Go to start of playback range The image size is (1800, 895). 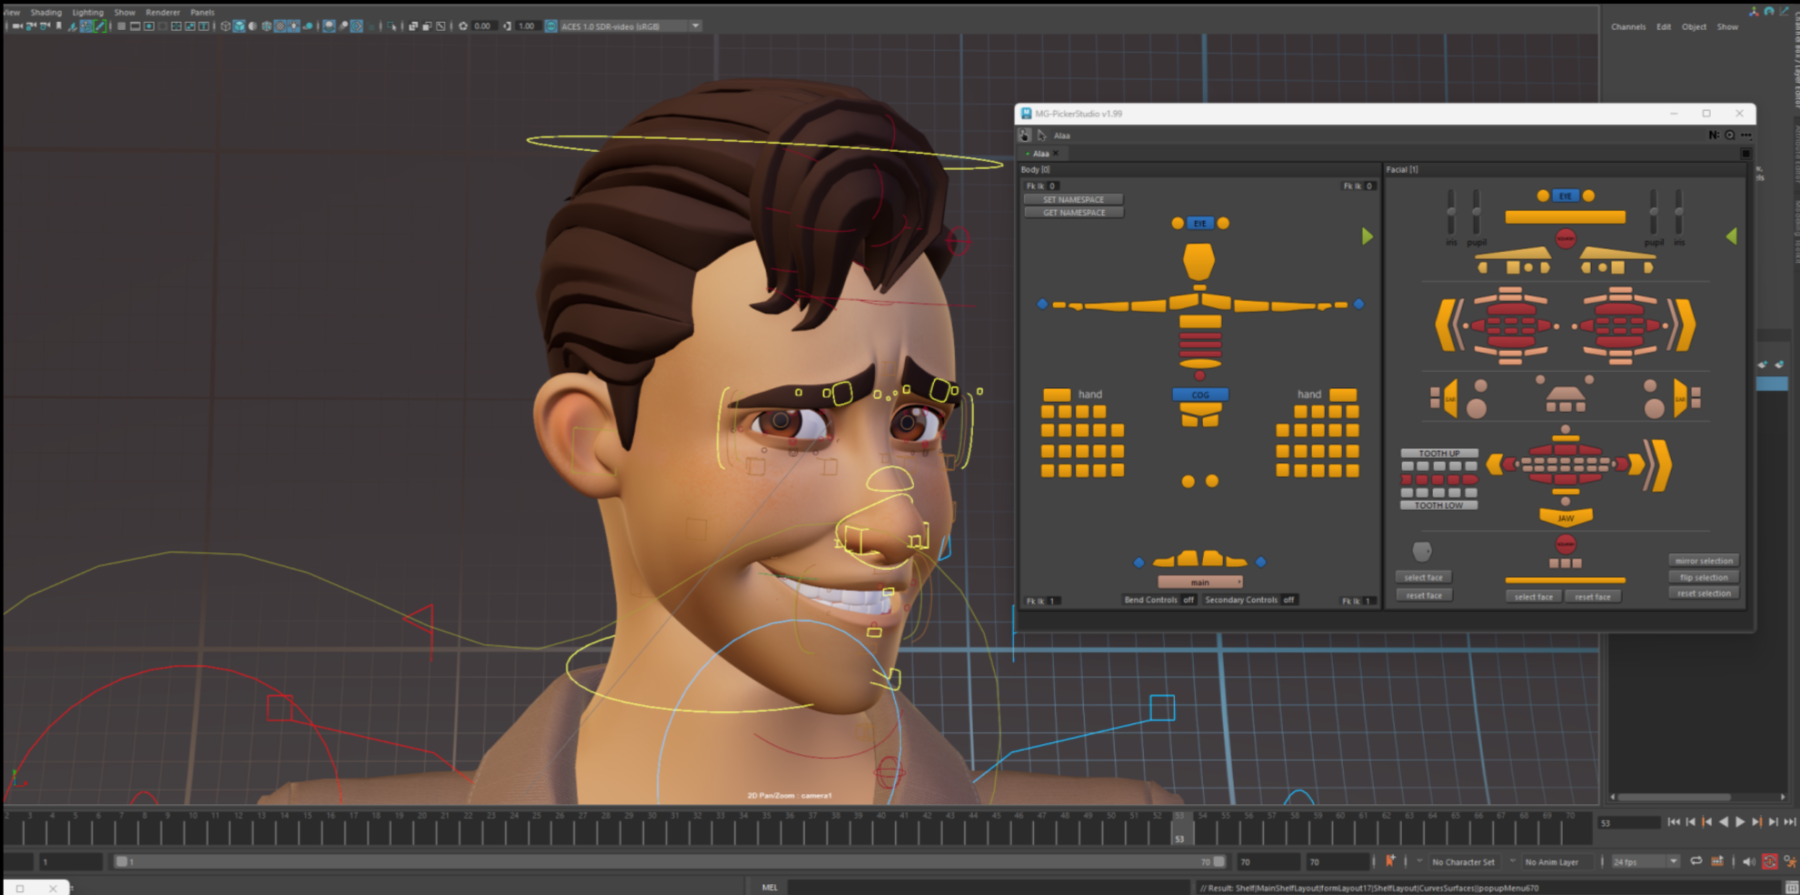(1674, 822)
